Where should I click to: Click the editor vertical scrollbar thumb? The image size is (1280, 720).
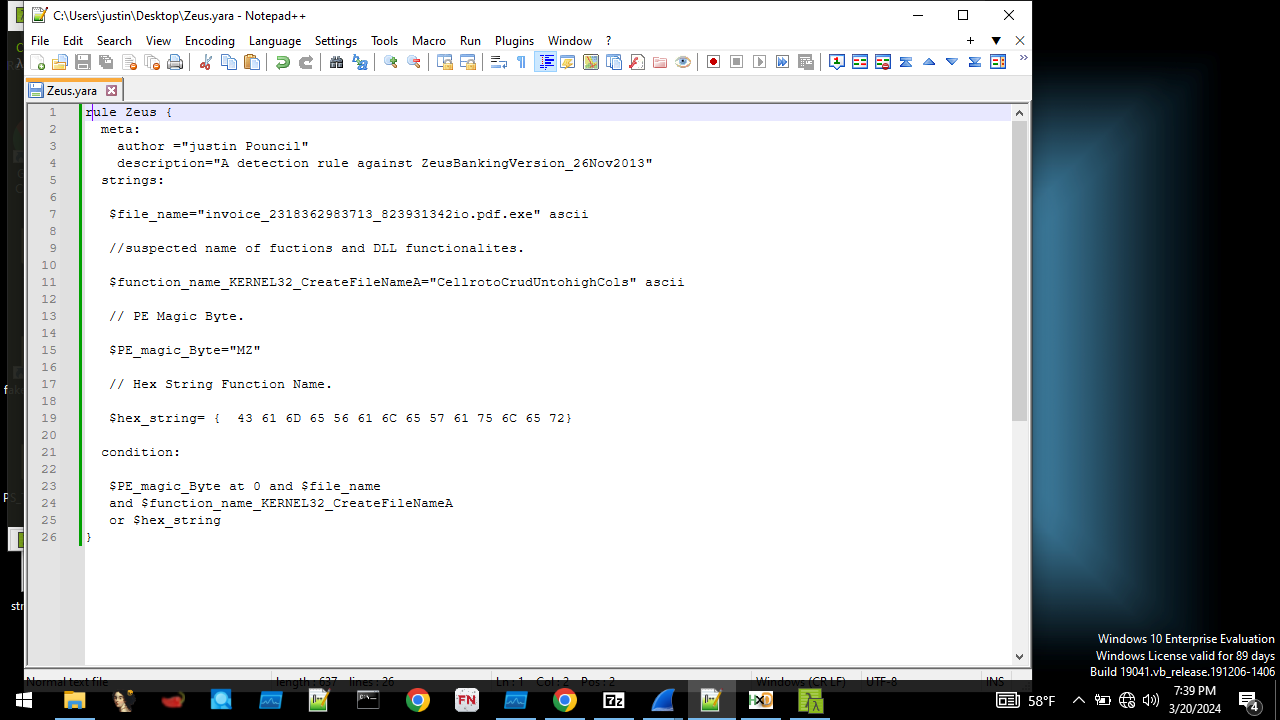pyautogui.click(x=1020, y=271)
